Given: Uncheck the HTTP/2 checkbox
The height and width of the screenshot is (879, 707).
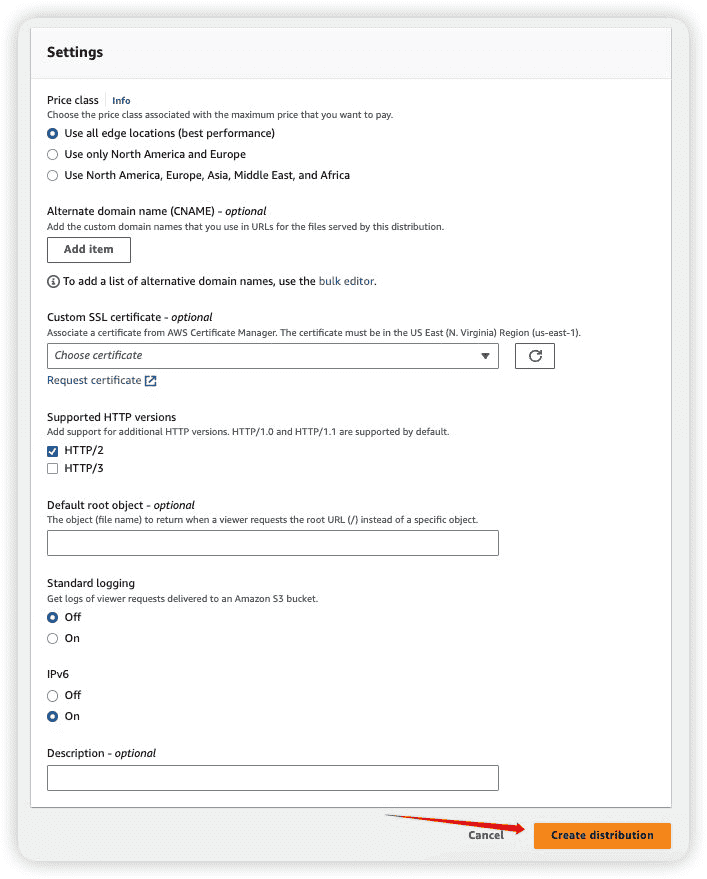Looking at the screenshot, I should [x=53, y=451].
